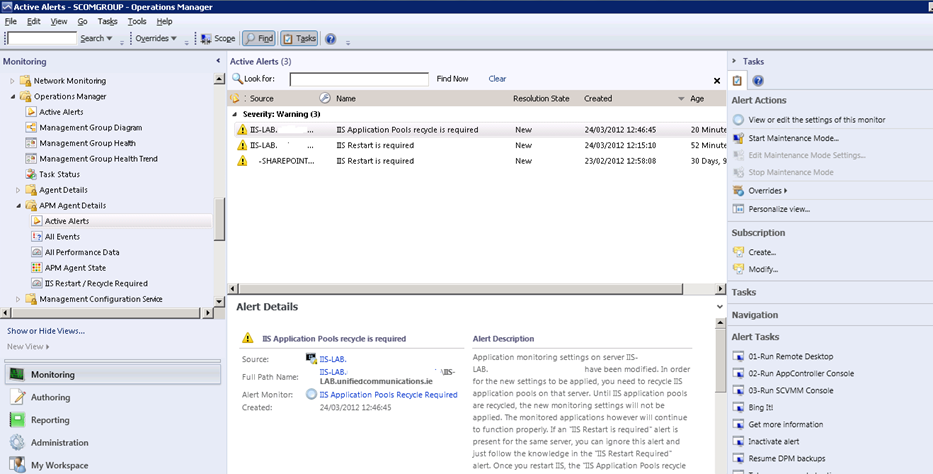Viewport: 933px width, 474px height.
Task: Open the Edit menu
Action: click(34, 21)
